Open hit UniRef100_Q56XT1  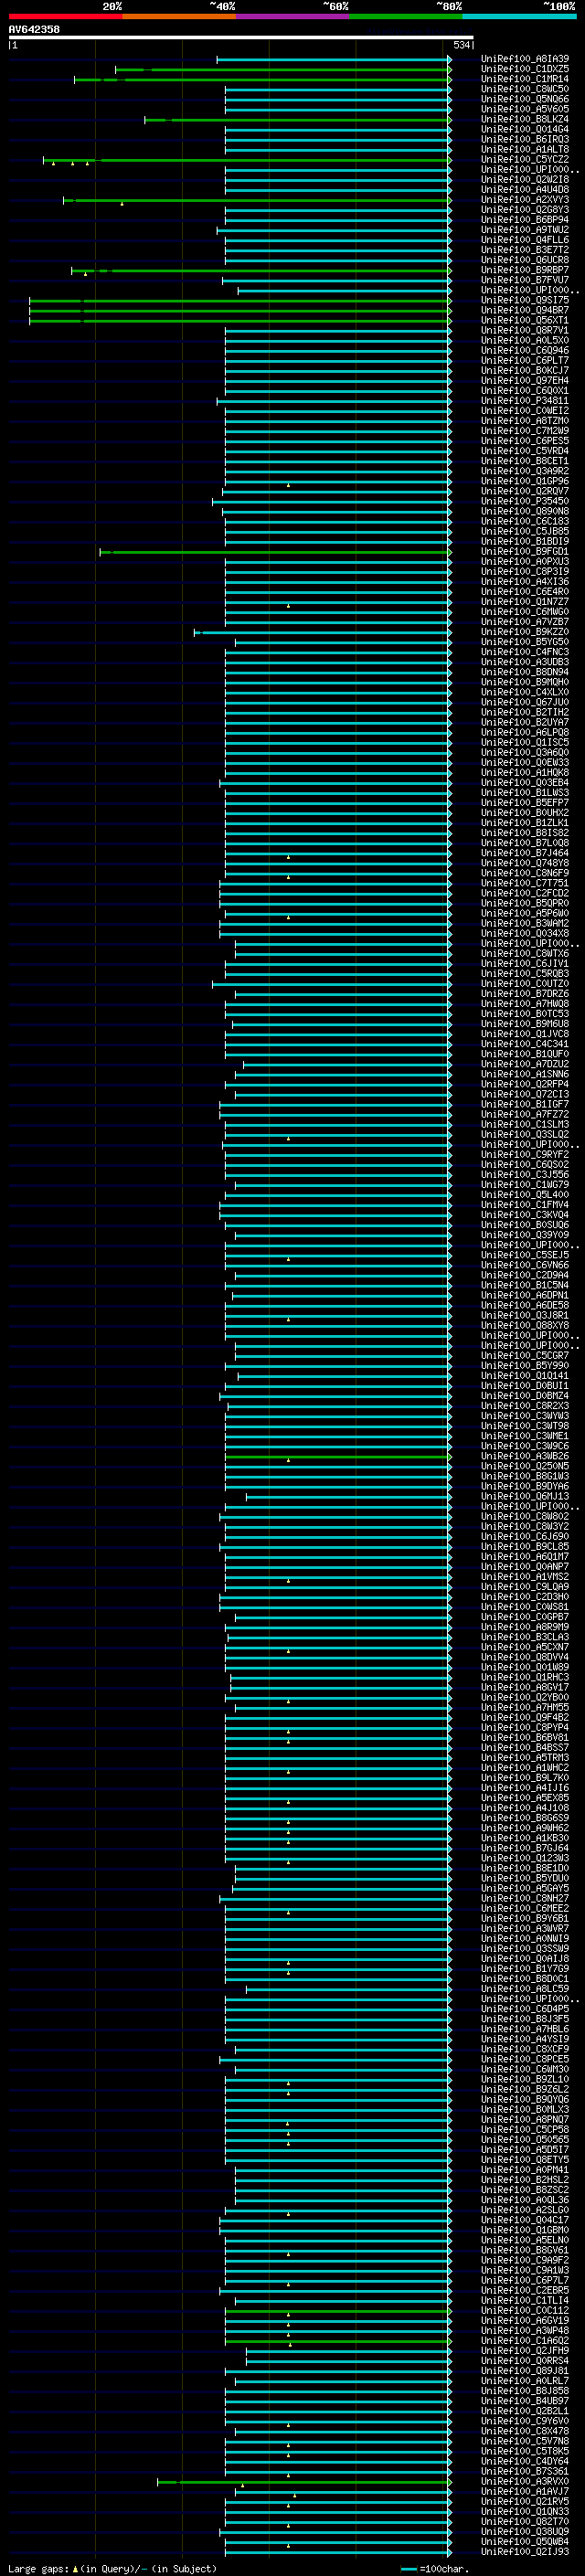pyautogui.click(x=525, y=320)
